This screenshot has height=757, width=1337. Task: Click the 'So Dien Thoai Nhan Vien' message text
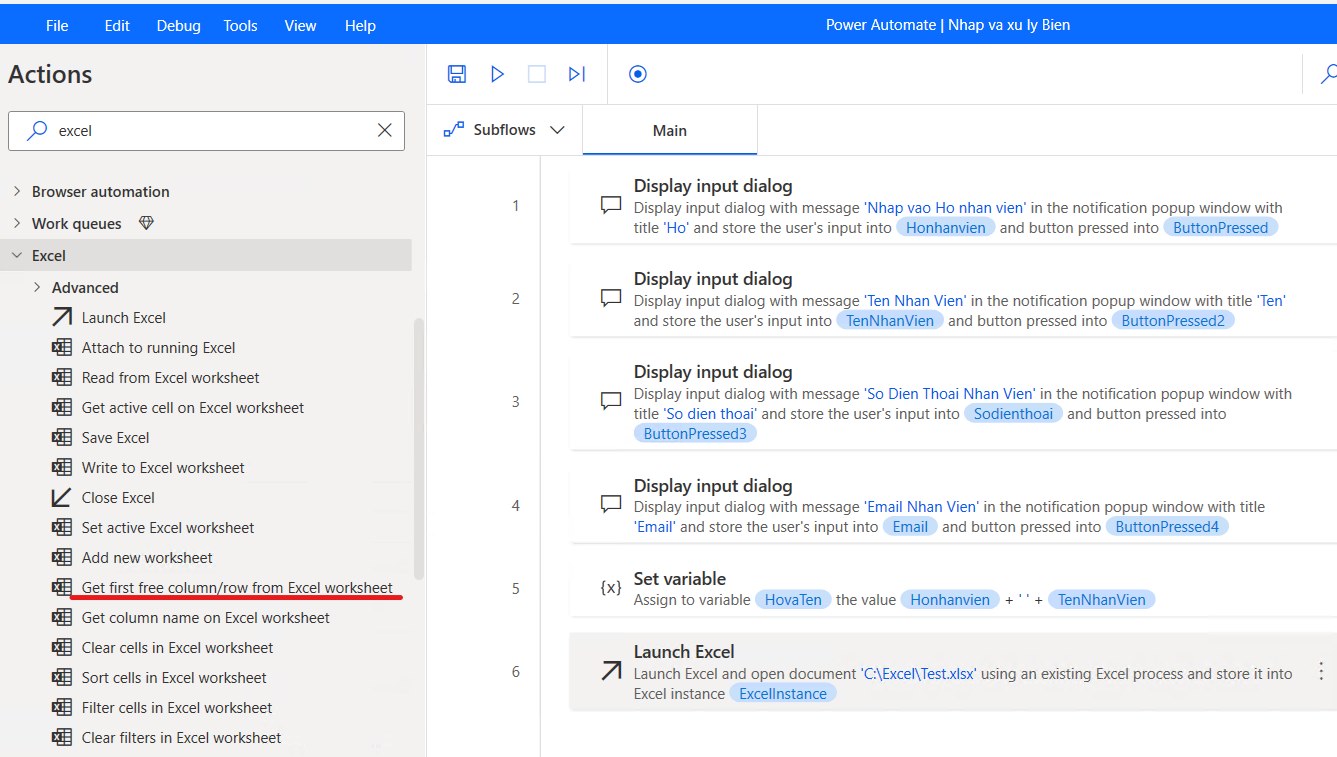click(x=949, y=394)
